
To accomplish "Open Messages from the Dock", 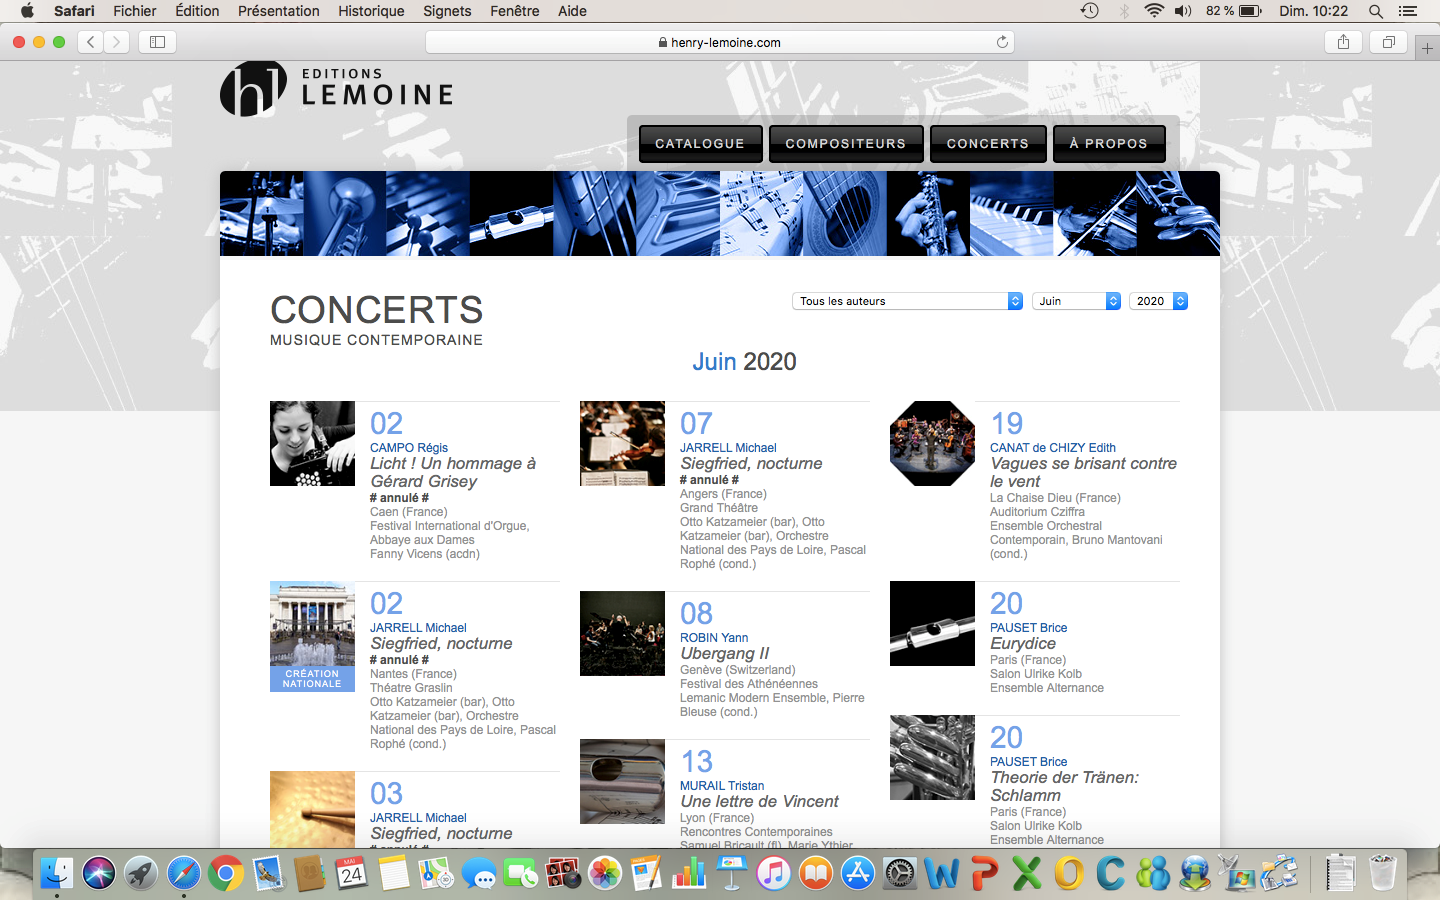I will click(479, 874).
